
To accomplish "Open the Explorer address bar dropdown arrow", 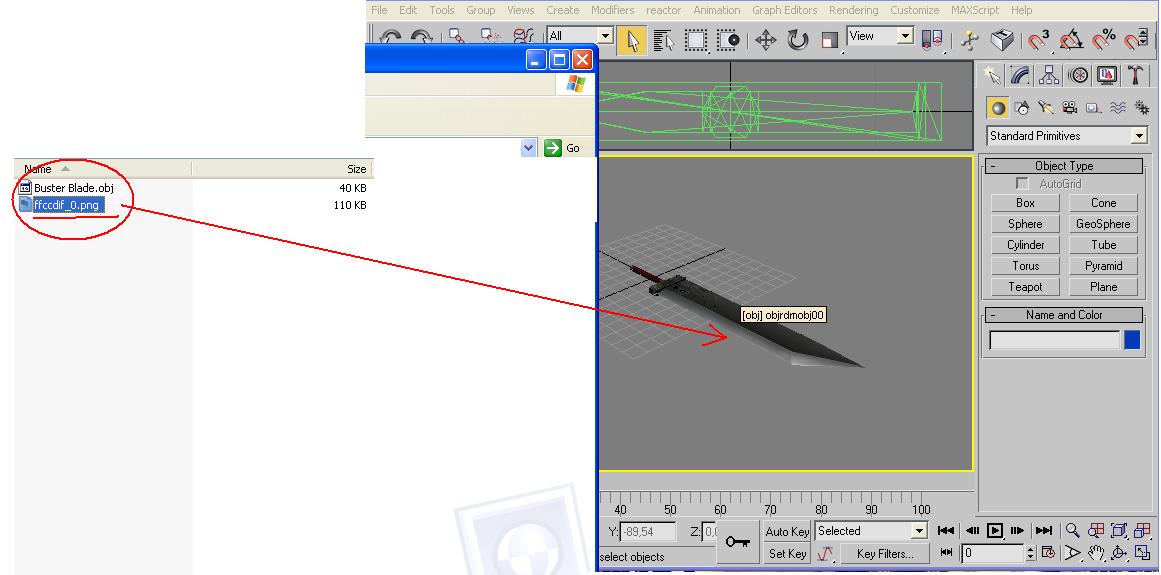I will [529, 148].
